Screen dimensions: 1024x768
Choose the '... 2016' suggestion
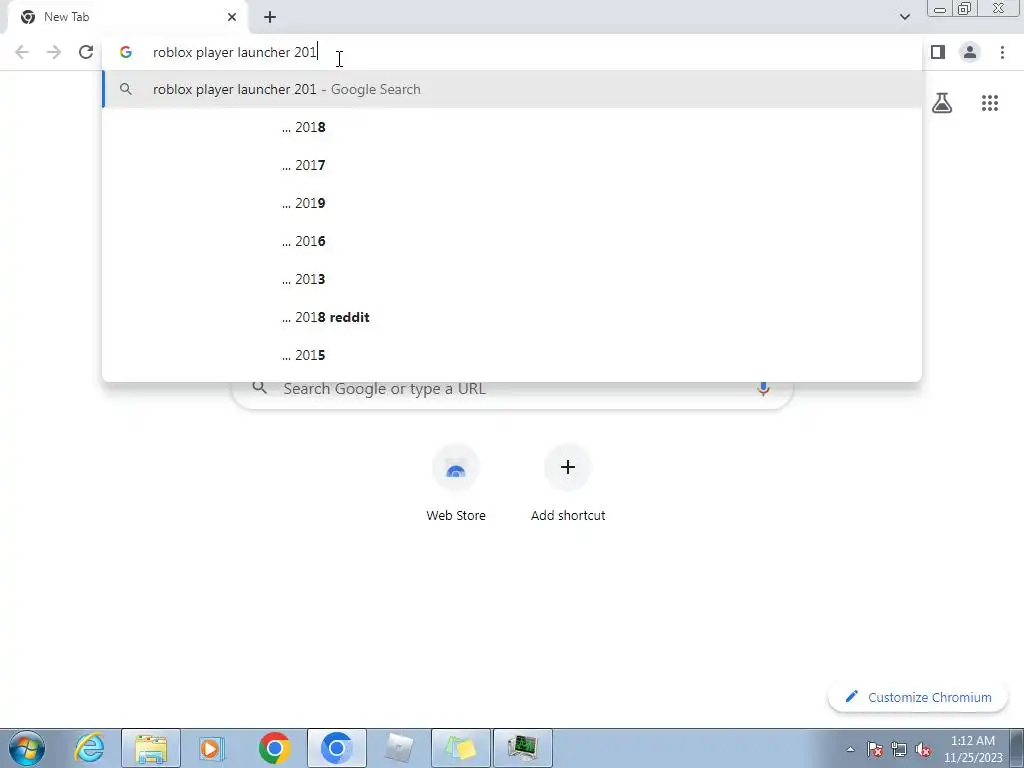[512, 241]
